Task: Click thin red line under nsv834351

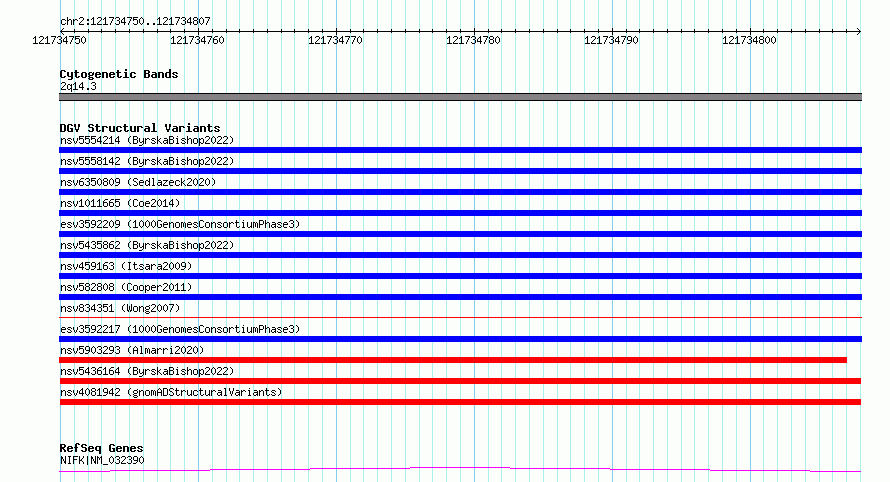Action: coord(460,317)
